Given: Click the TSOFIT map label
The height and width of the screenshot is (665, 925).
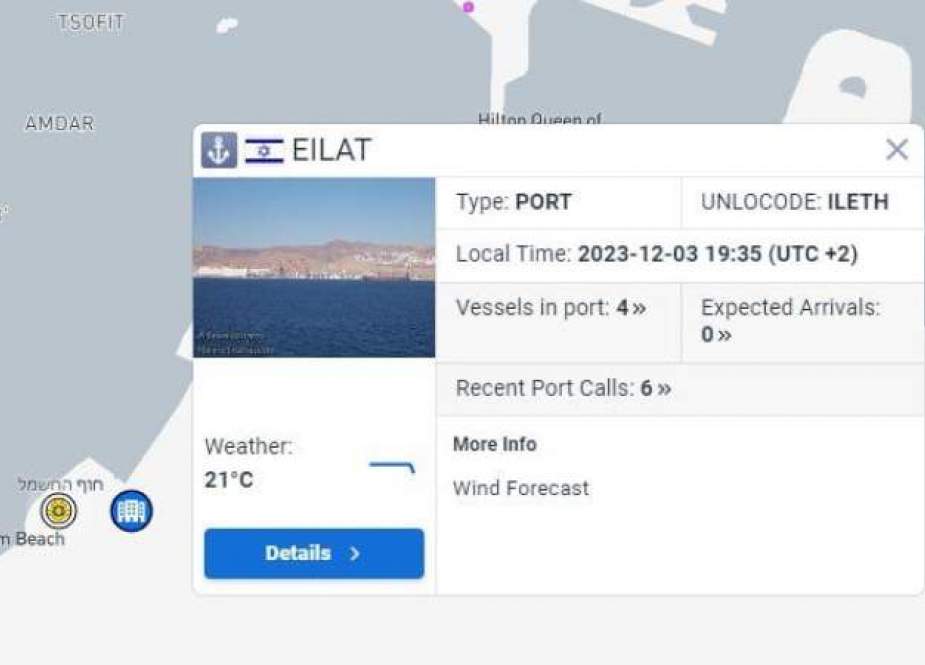Looking at the screenshot, I should tap(91, 23).
